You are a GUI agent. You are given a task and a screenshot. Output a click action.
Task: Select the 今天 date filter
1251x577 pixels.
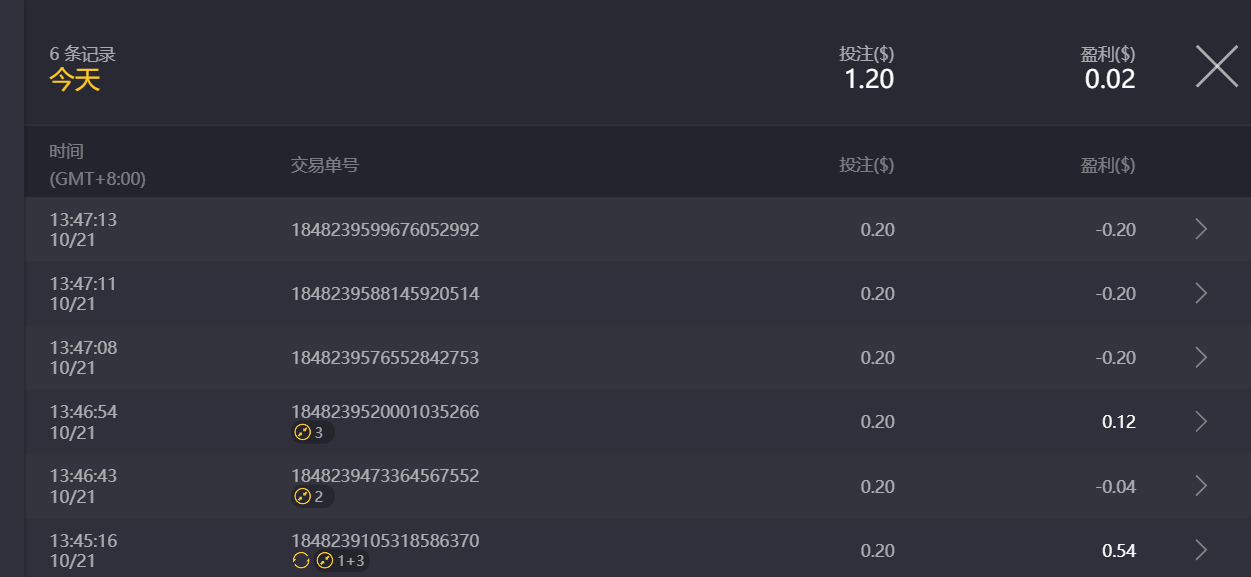(75, 80)
